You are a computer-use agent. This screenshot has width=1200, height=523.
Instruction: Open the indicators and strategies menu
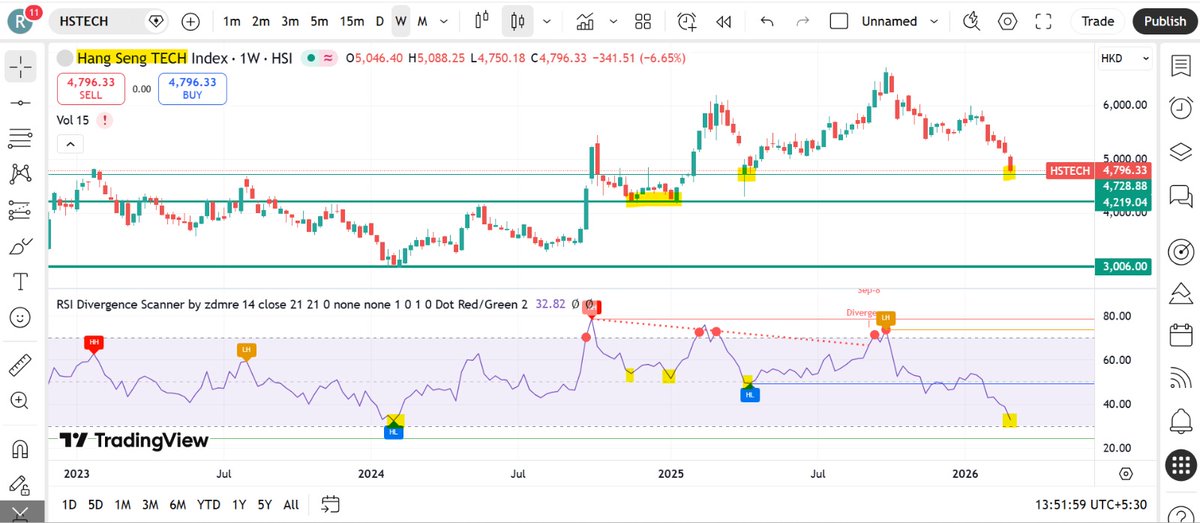click(x=586, y=21)
